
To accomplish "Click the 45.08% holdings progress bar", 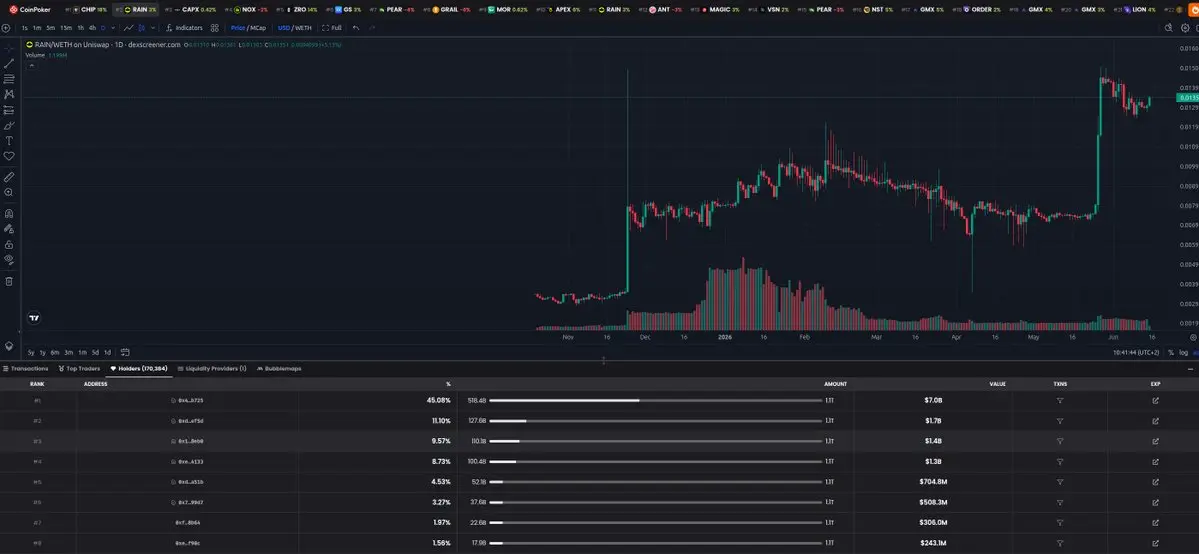I will point(655,400).
